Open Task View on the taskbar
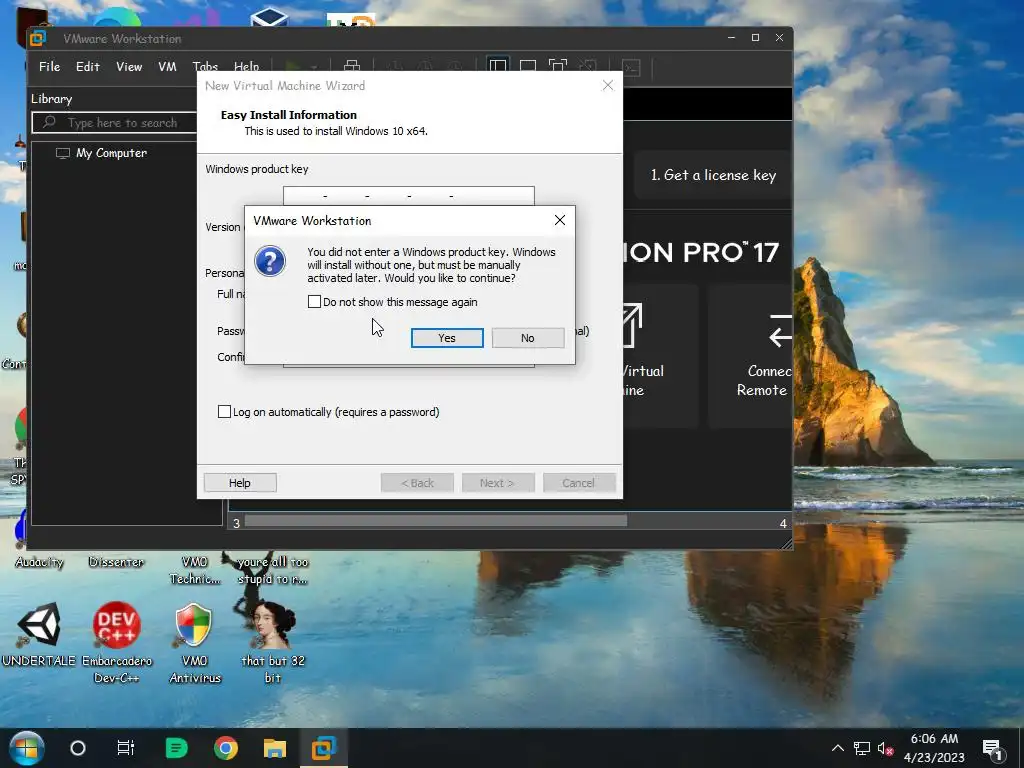 pyautogui.click(x=125, y=748)
